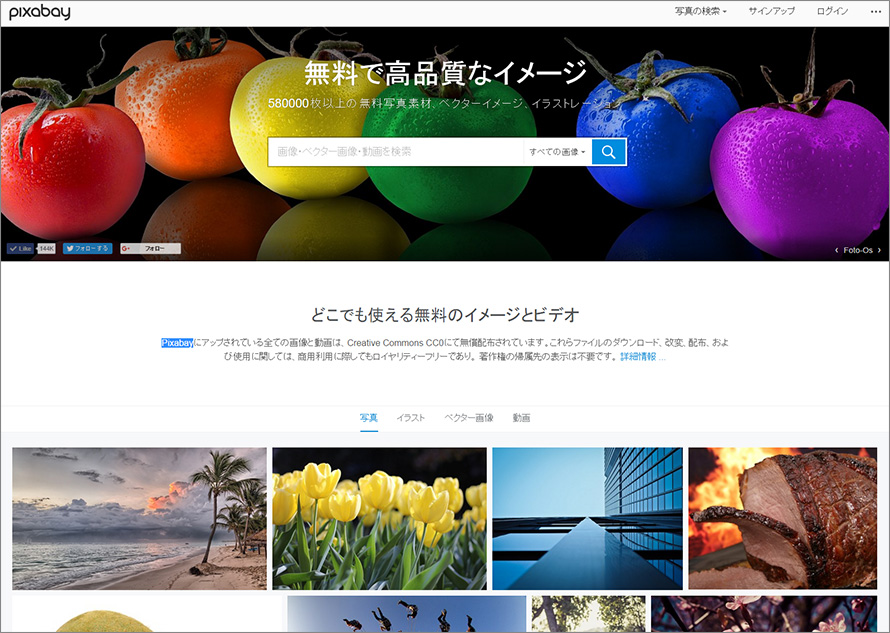Click the highlighted Pixabay link
This screenshot has height=633, width=890.
click(177, 342)
